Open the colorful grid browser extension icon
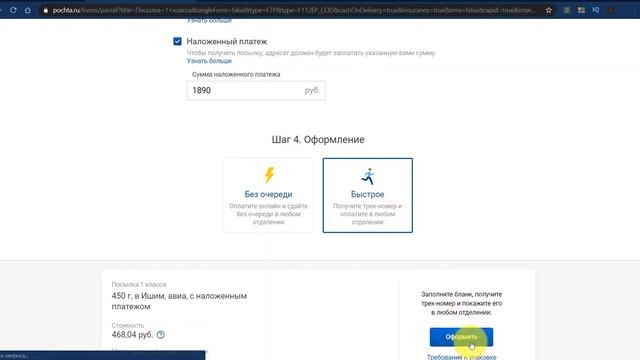 [x=581, y=10]
